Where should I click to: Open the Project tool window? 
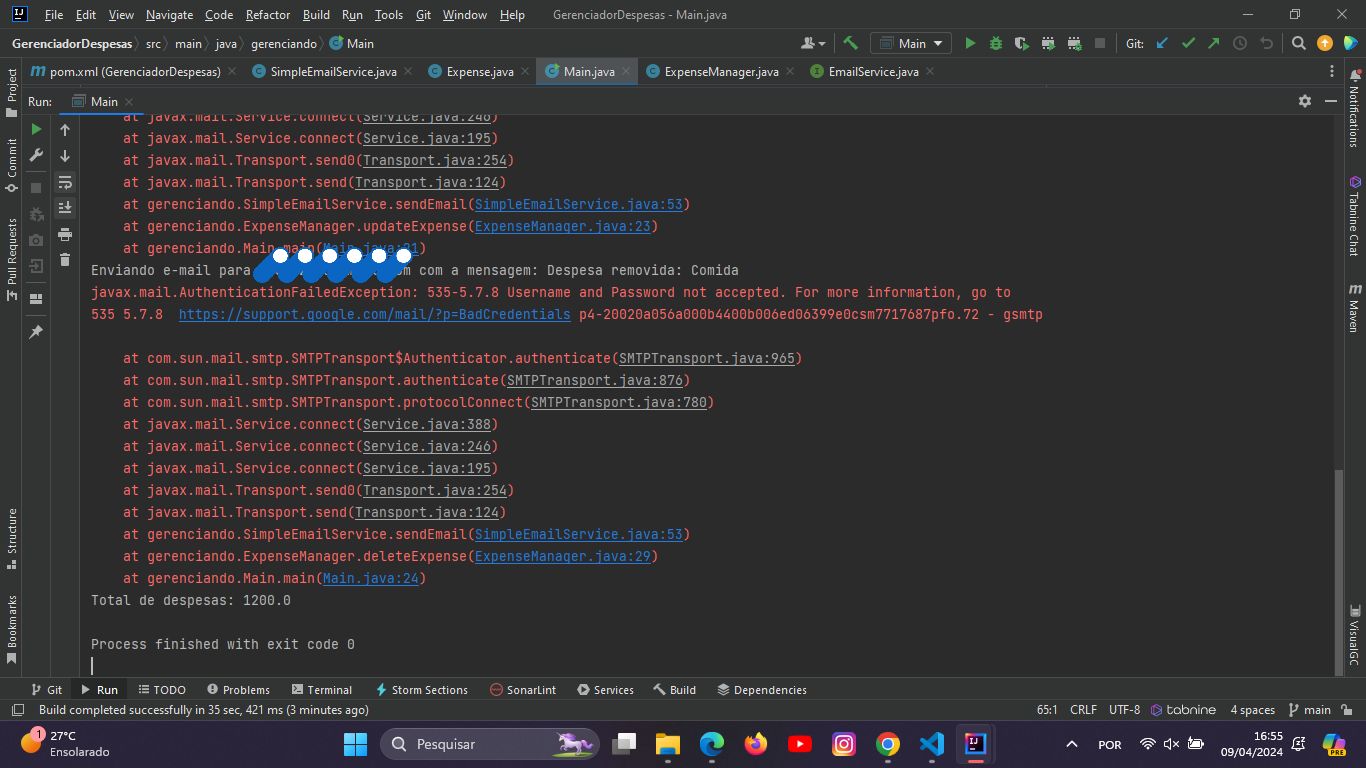[12, 92]
